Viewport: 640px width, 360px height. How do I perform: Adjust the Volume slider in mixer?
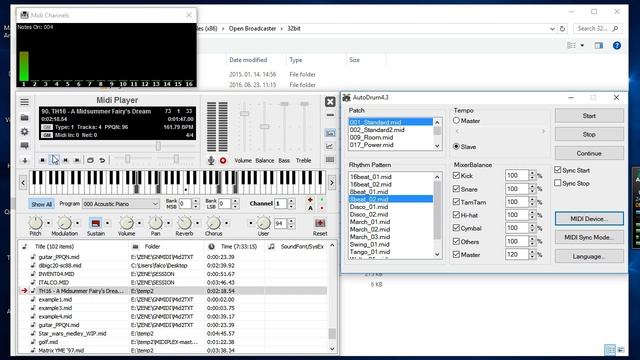click(244, 114)
